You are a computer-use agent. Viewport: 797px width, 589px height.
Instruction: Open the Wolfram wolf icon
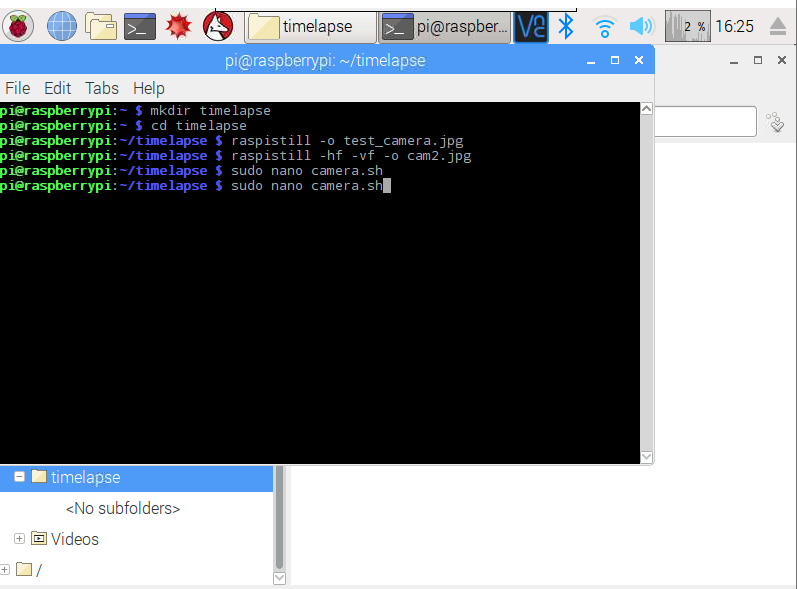(x=217, y=26)
